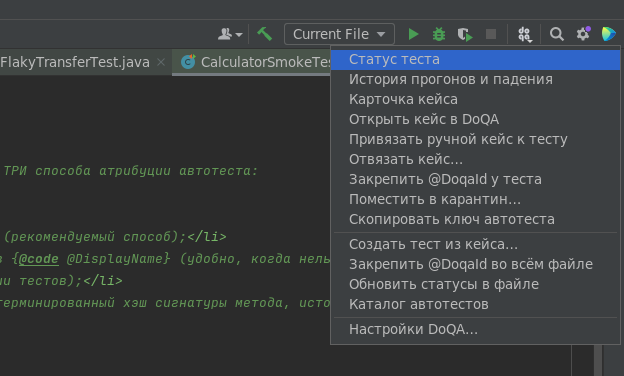Run current file with green play button
The width and height of the screenshot is (624, 376).
413,34
